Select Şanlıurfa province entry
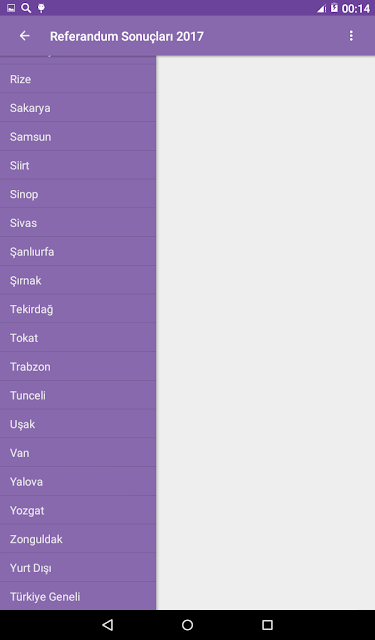The height and width of the screenshot is (640, 375). [x=78, y=251]
